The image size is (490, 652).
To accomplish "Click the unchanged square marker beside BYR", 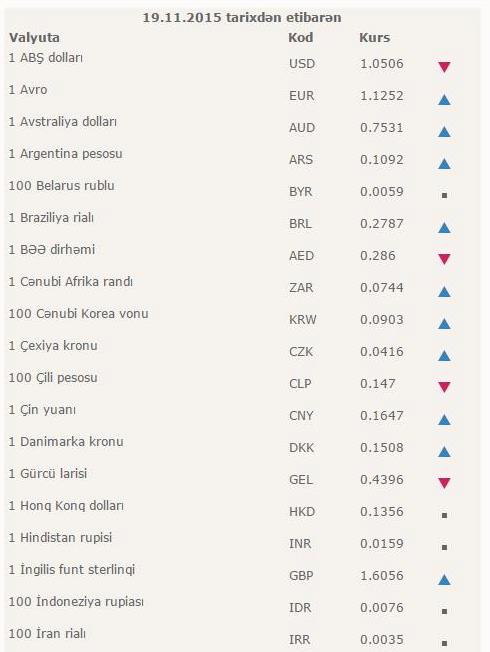I will click(x=444, y=195).
